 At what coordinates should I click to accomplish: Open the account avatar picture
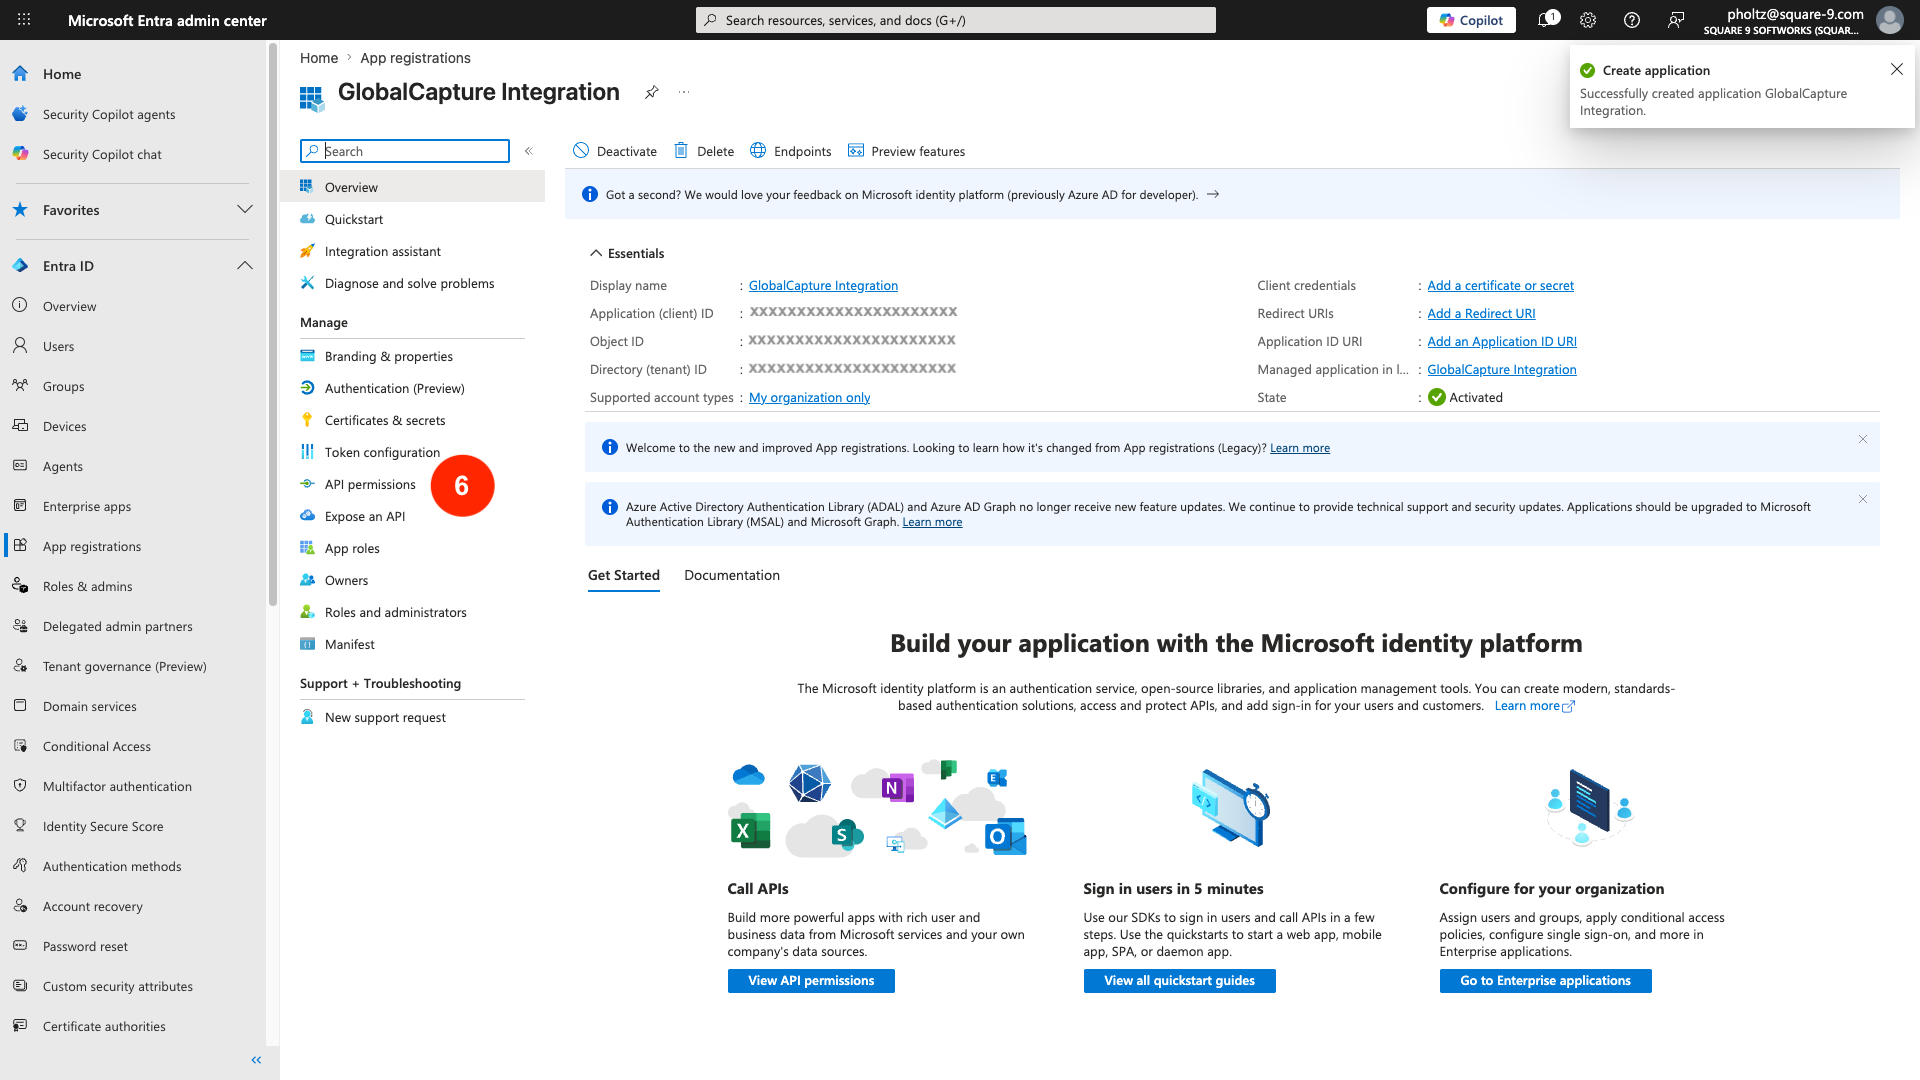(1889, 20)
